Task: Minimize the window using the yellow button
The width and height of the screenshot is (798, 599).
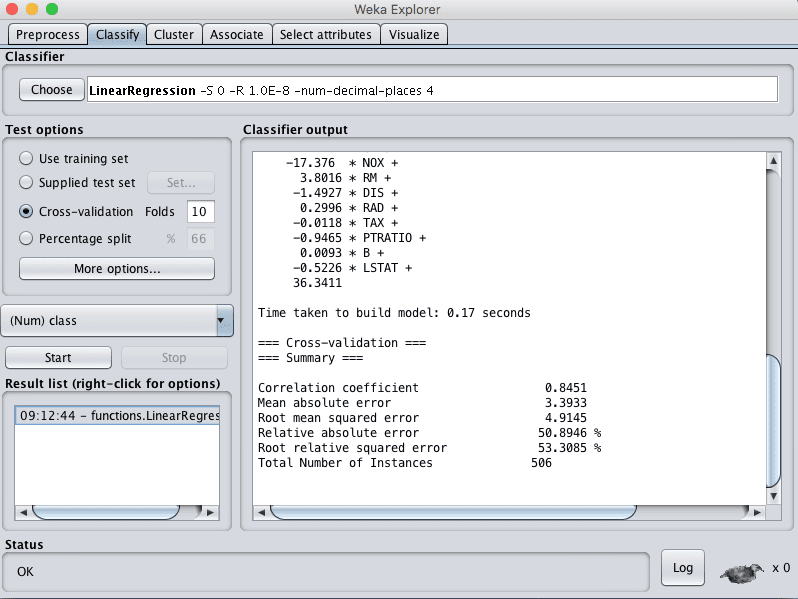Action: click(32, 9)
